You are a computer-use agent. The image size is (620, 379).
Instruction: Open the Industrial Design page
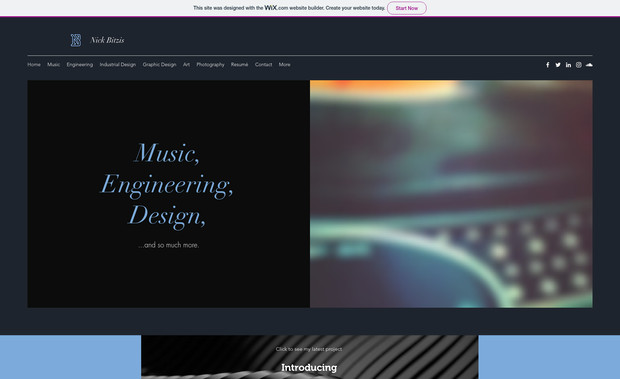tap(117, 64)
